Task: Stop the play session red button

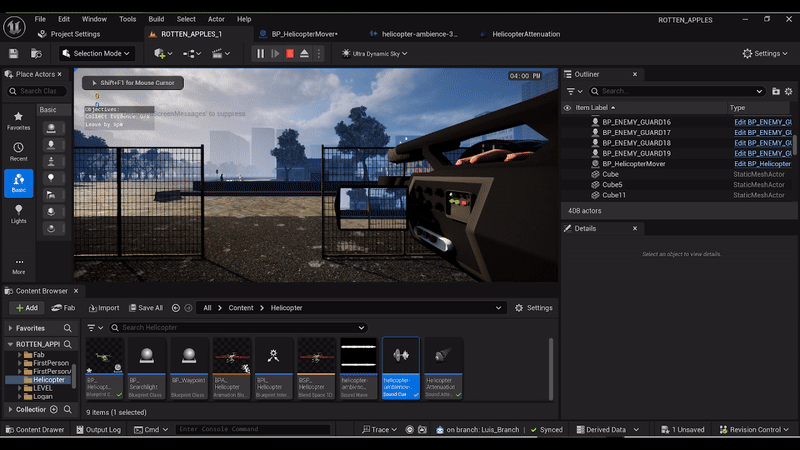Action: [290, 54]
